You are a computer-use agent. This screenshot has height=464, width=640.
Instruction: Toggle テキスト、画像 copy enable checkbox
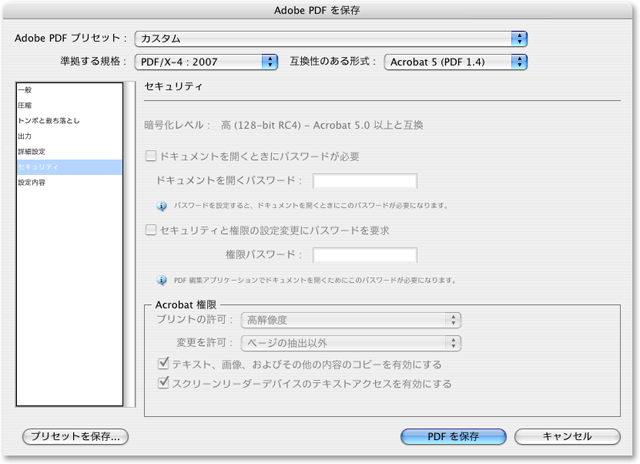click(165, 364)
